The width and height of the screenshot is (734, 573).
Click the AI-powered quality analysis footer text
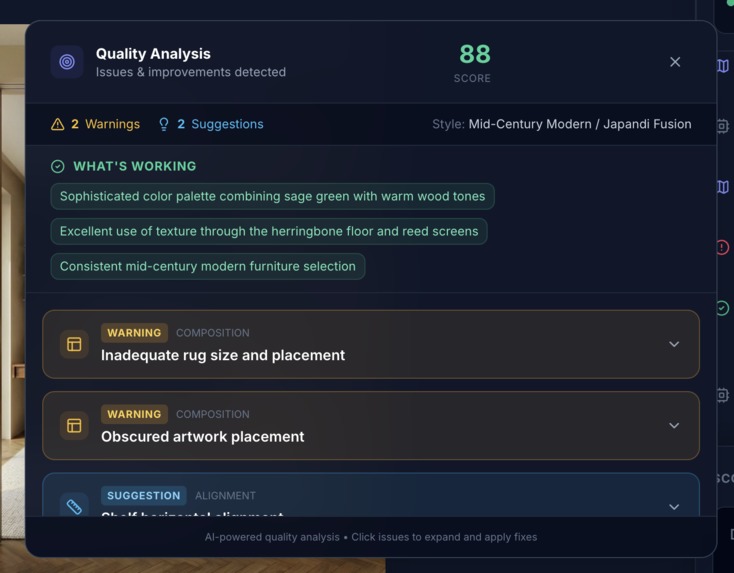click(371, 537)
